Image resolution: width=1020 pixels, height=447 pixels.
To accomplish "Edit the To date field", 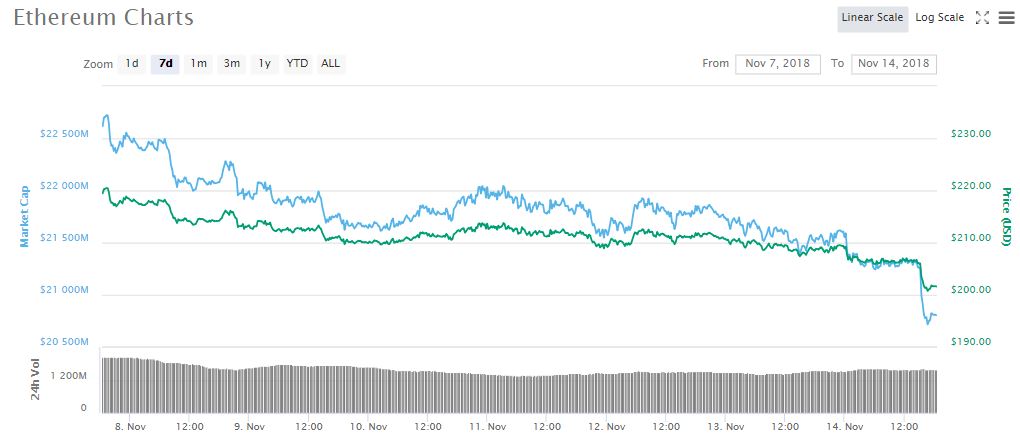I will coord(894,64).
